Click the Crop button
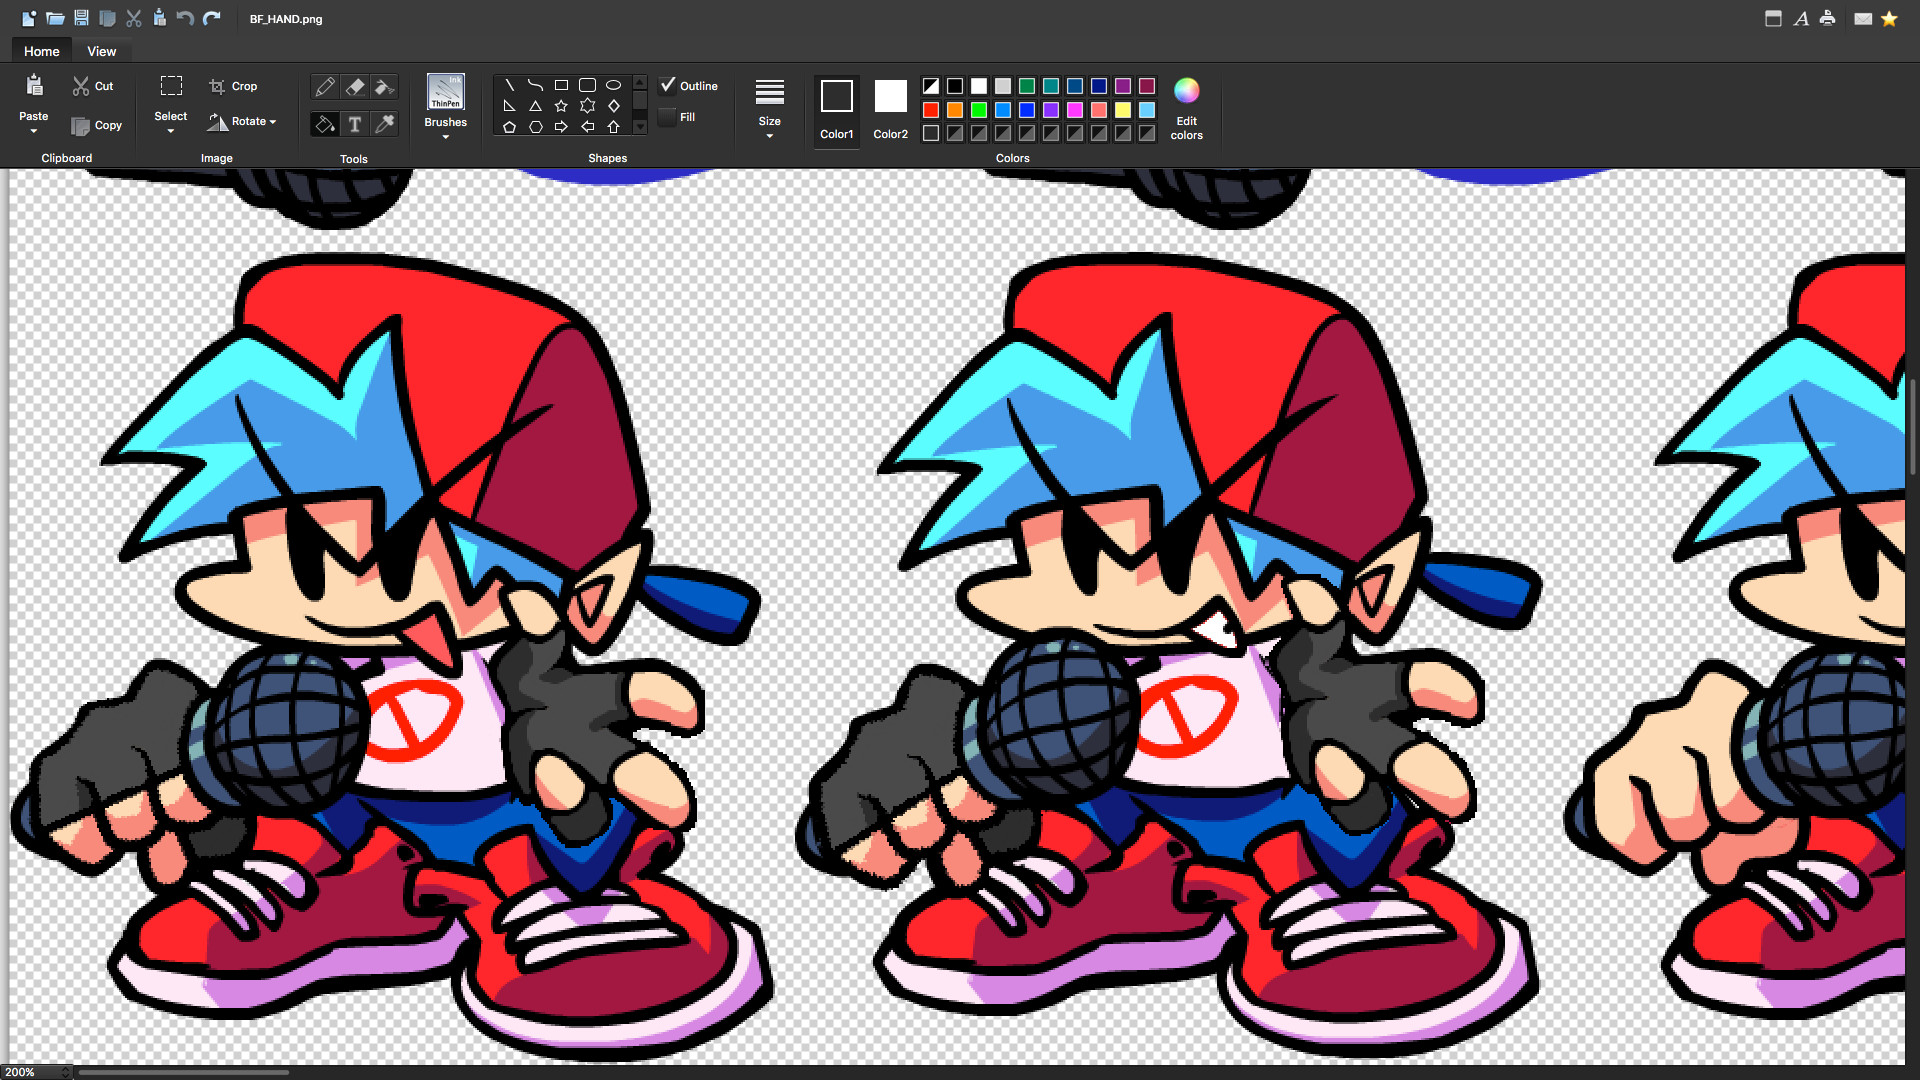 [x=233, y=86]
